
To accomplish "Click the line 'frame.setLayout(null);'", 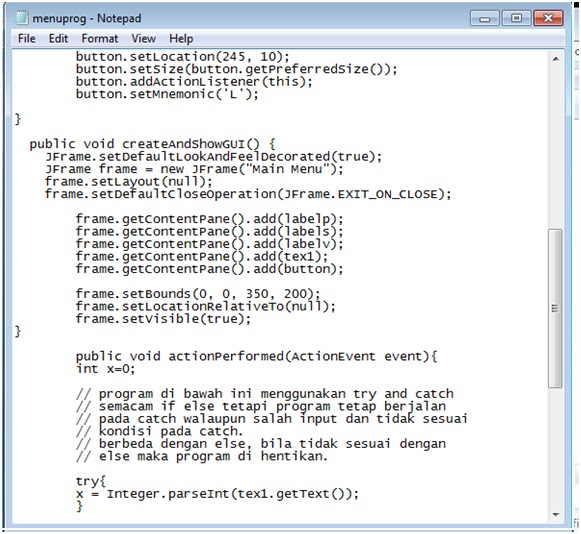I will point(129,182).
